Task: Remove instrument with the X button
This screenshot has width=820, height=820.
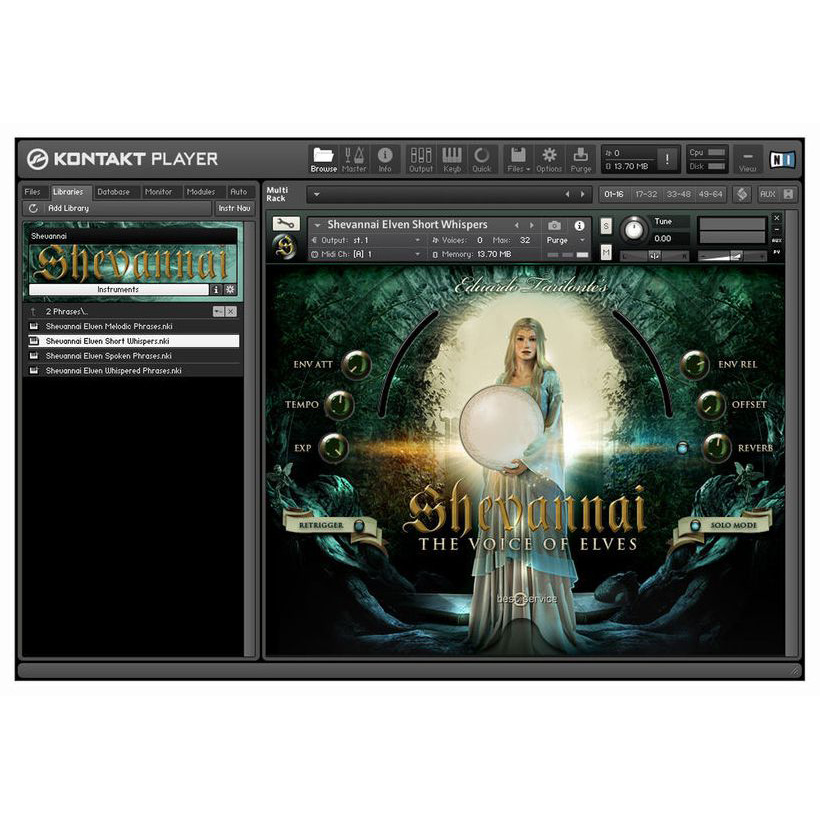Action: click(777, 218)
